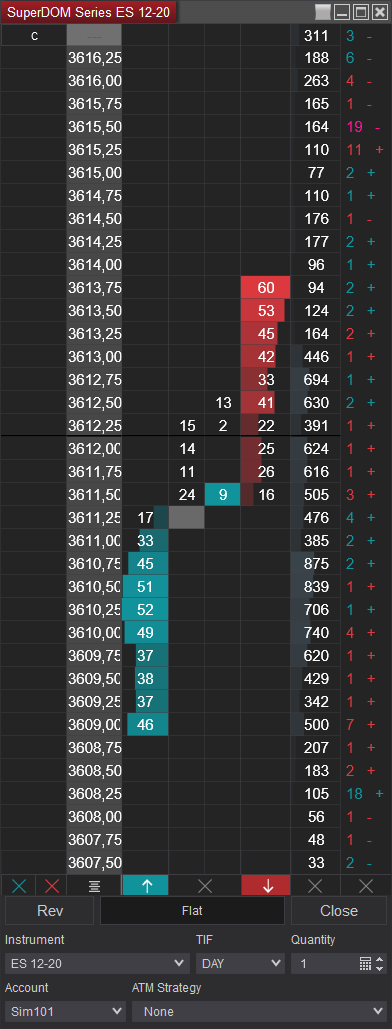
Task: Click the red down arrow sell market button
Action: [x=267, y=886]
